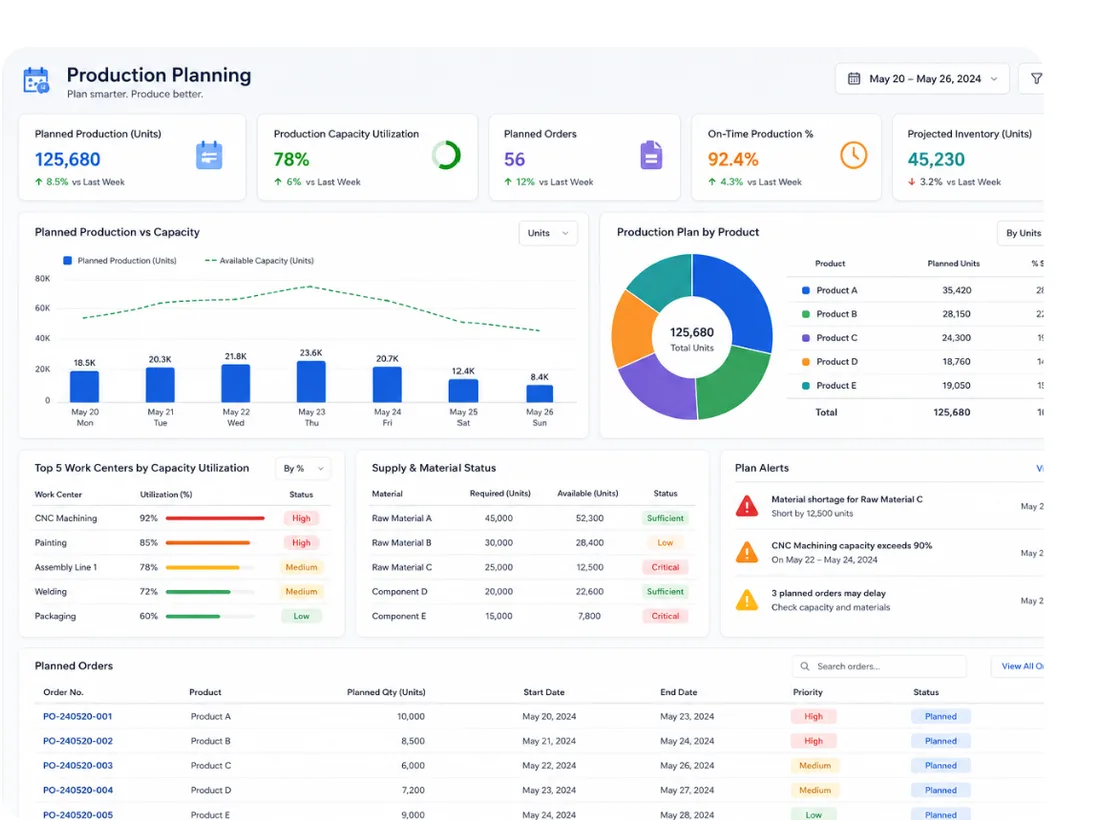1119x820 pixels.
Task: Click the yellow warning icon for delayed orders alert
Action: click(746, 600)
